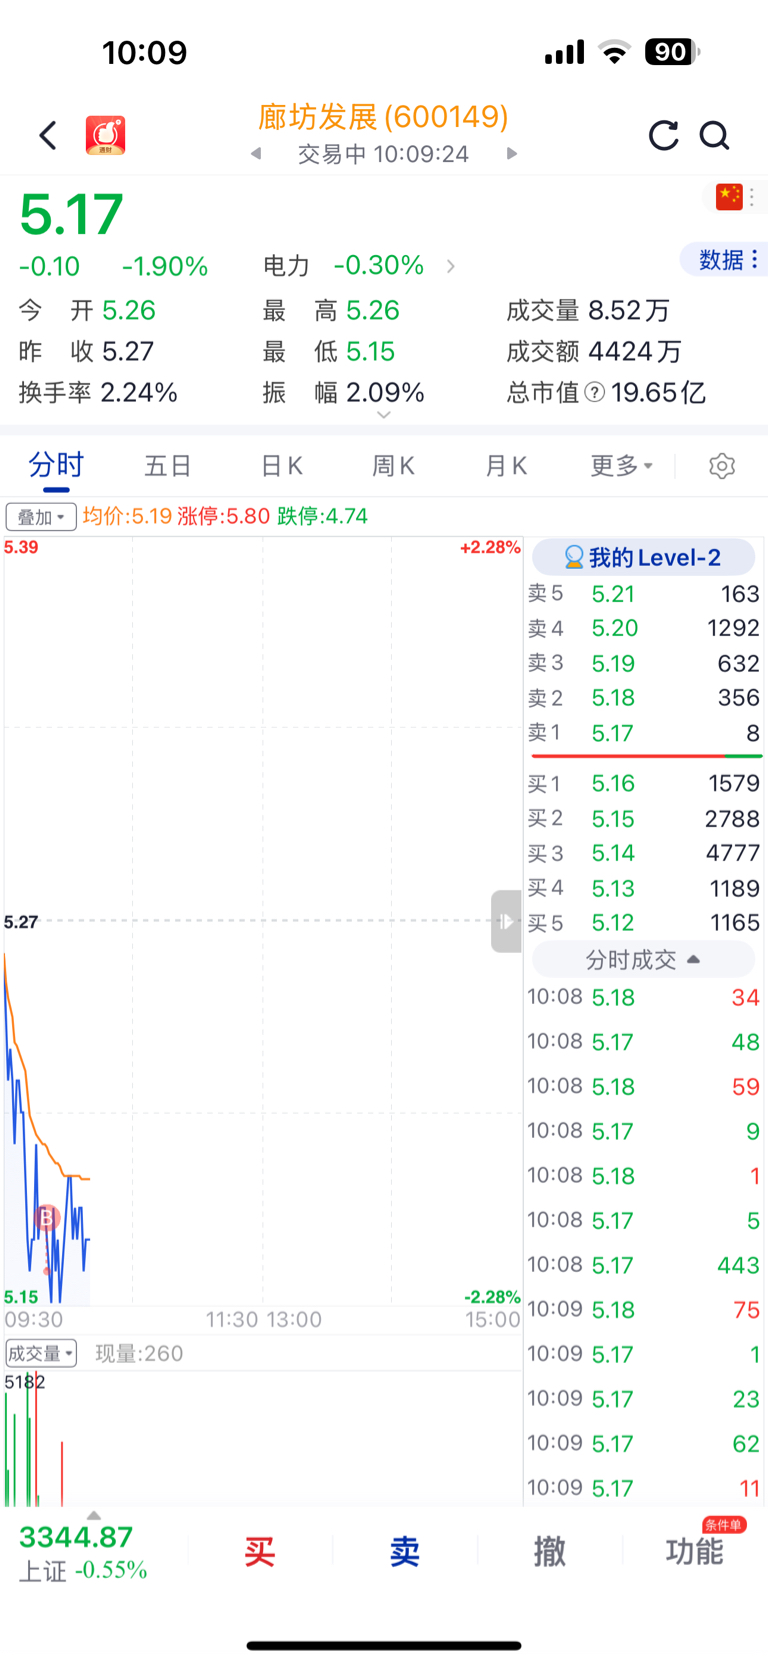
Task: Select 买1 price 5.16 row
Action: tap(644, 783)
